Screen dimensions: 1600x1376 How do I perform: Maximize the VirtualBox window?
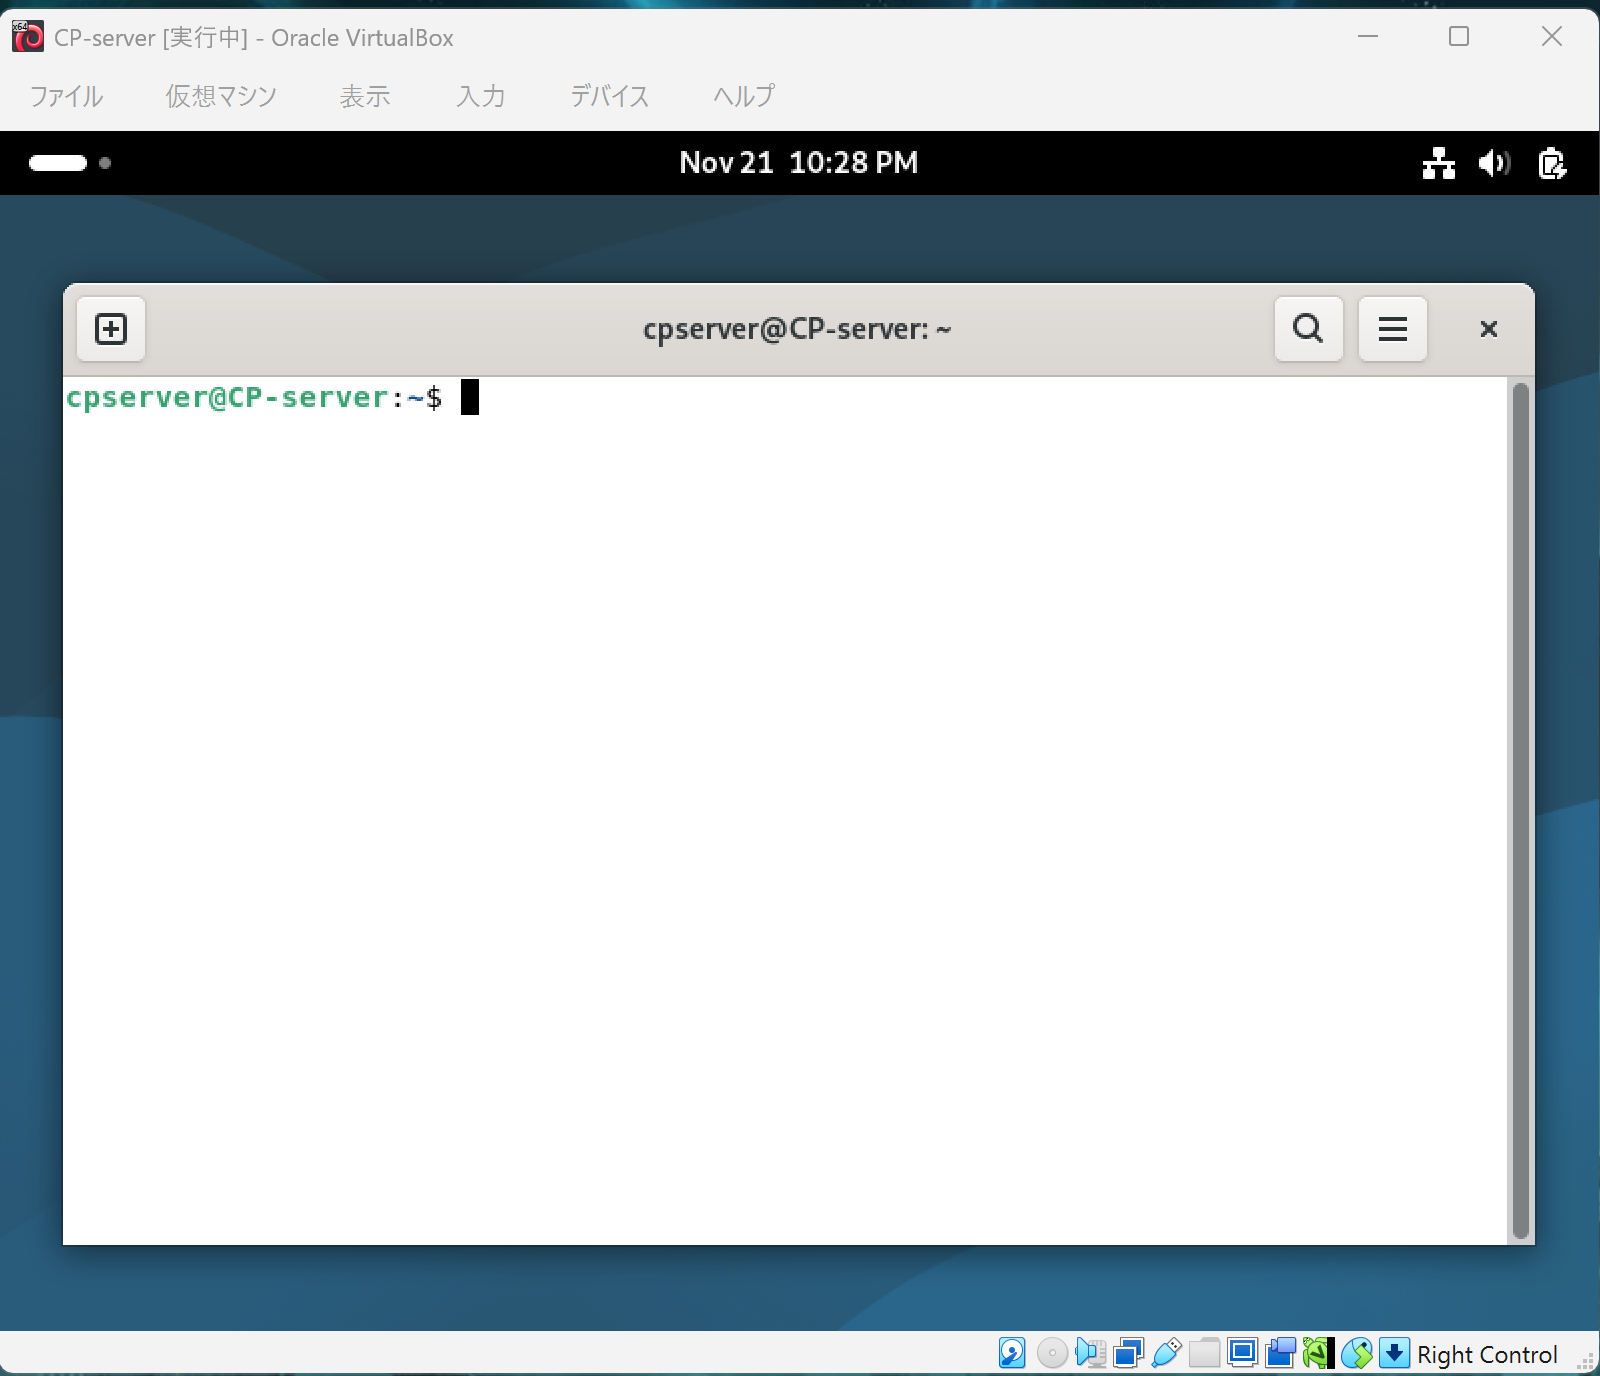[1459, 37]
